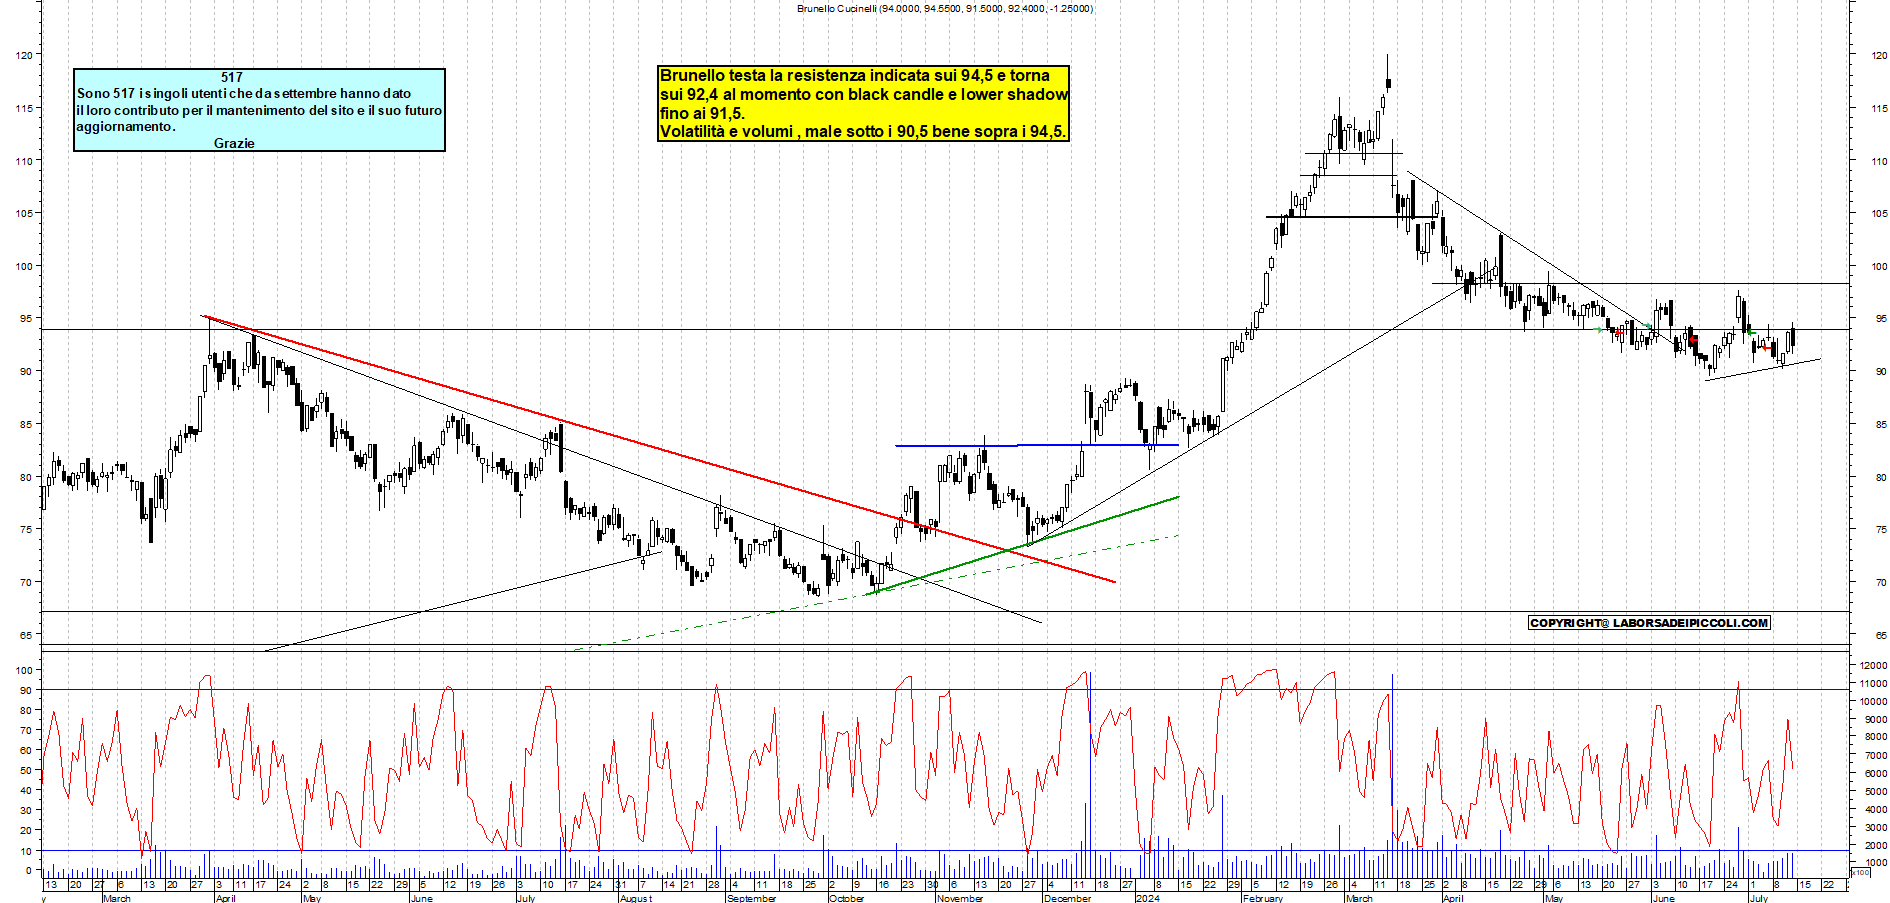Click the COPYRIGHT LABORSADEIPICCOLI.COM label
Image resolution: width=1890 pixels, height=903 pixels.
click(x=1649, y=623)
